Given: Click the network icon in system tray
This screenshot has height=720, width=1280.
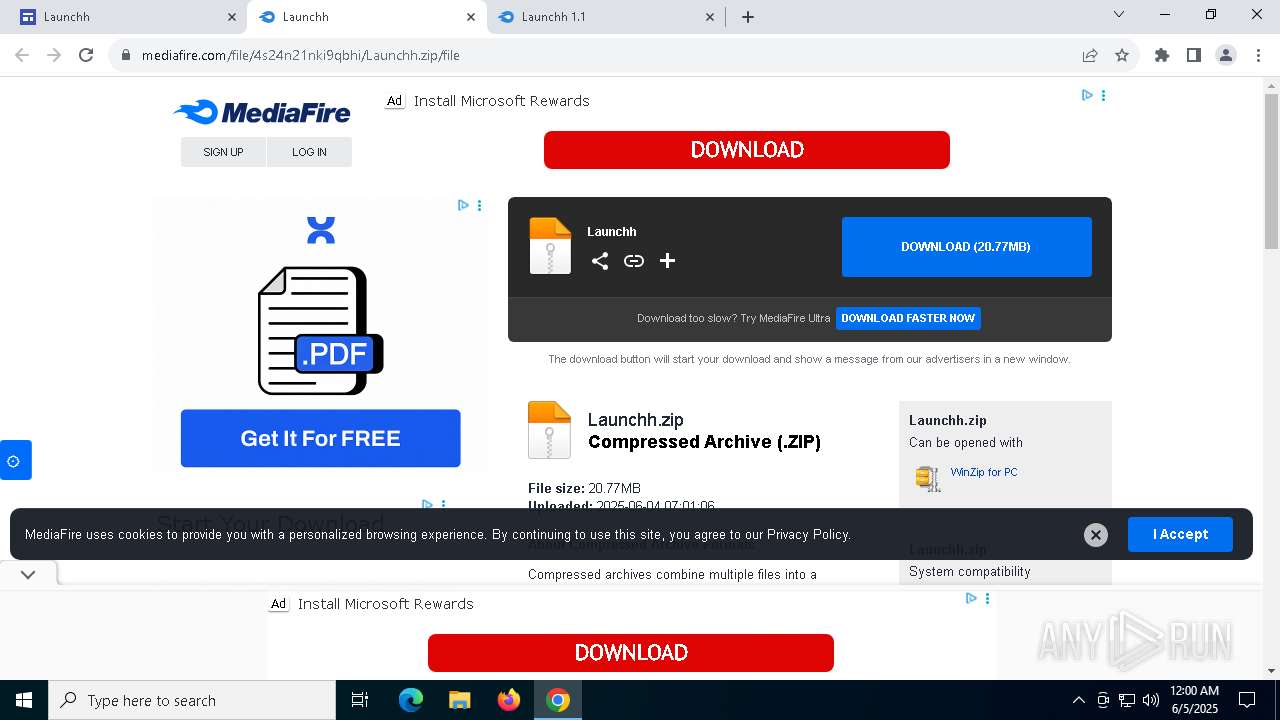Looking at the screenshot, I should 1127,700.
